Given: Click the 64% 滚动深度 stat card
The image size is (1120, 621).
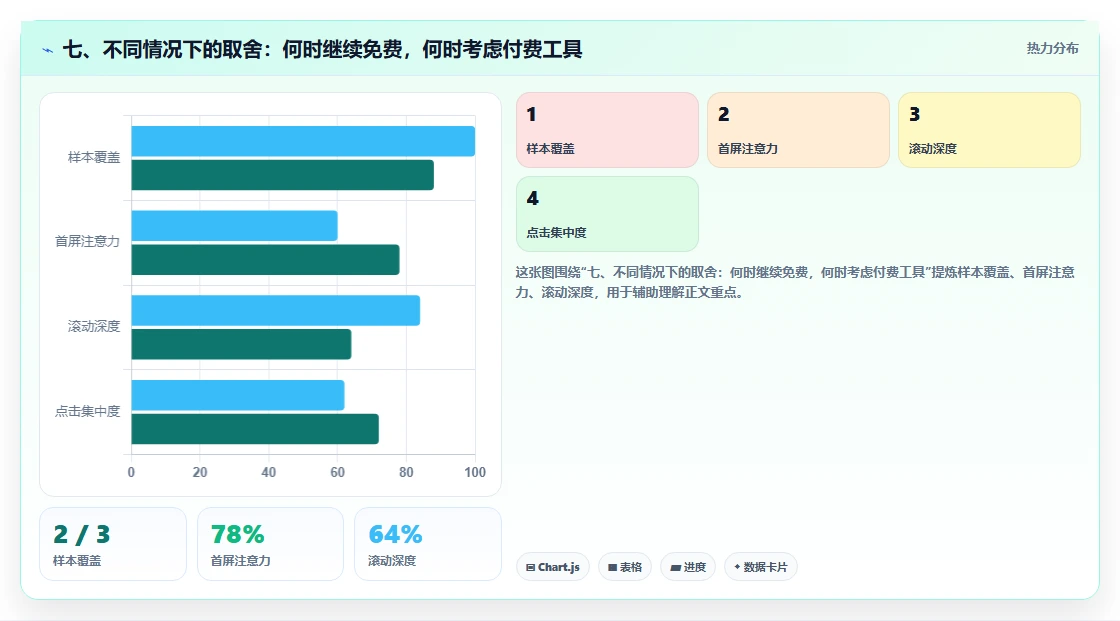Looking at the screenshot, I should pos(428,544).
